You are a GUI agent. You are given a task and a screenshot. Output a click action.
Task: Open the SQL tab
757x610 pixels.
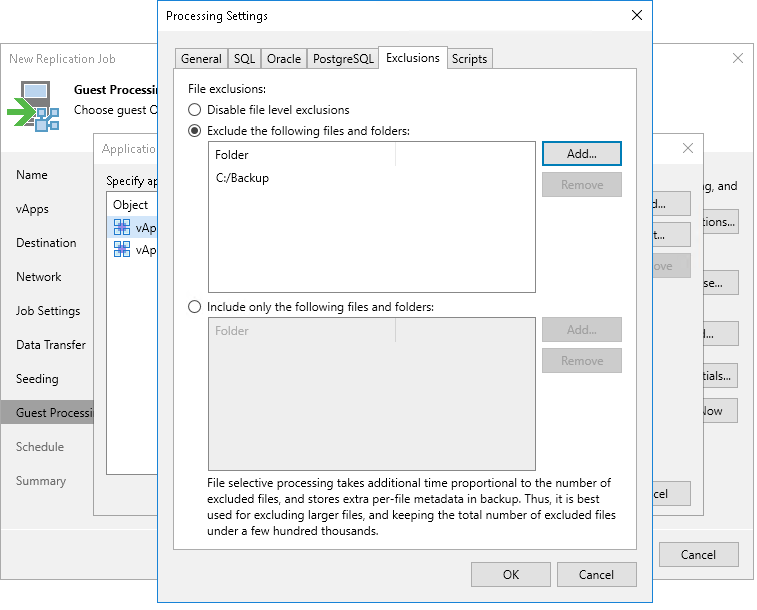(244, 59)
